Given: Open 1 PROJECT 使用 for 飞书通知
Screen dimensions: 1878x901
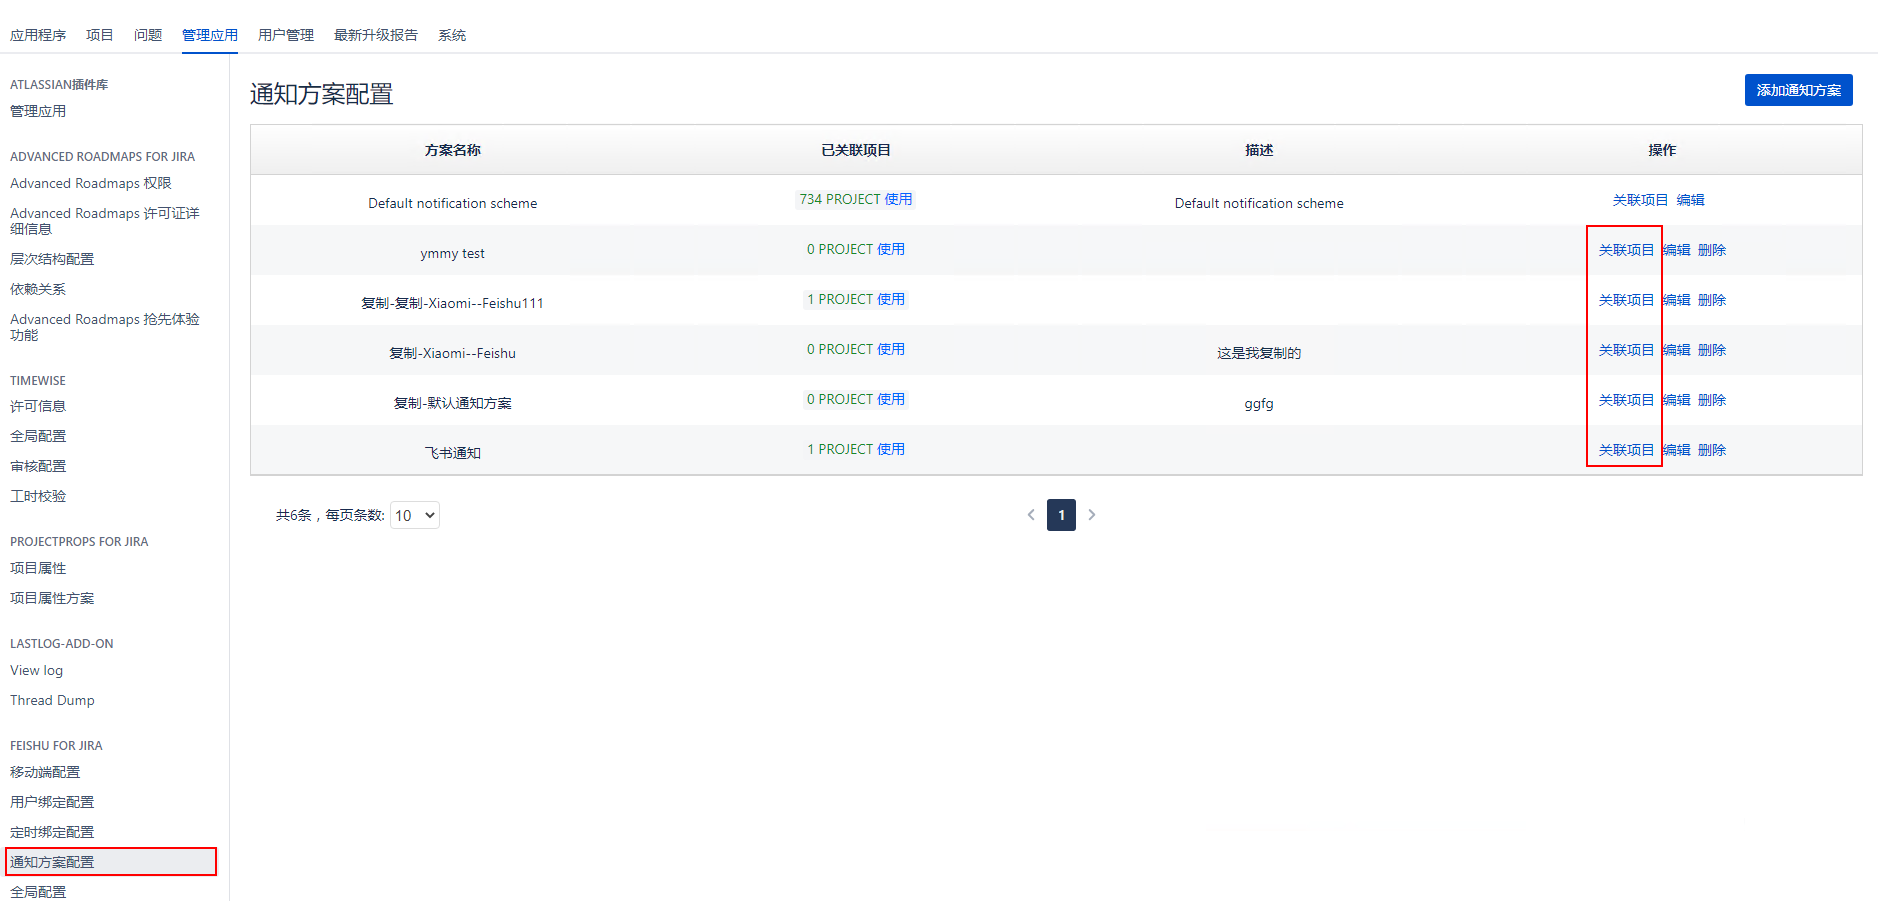Looking at the screenshot, I should pyautogui.click(x=855, y=449).
